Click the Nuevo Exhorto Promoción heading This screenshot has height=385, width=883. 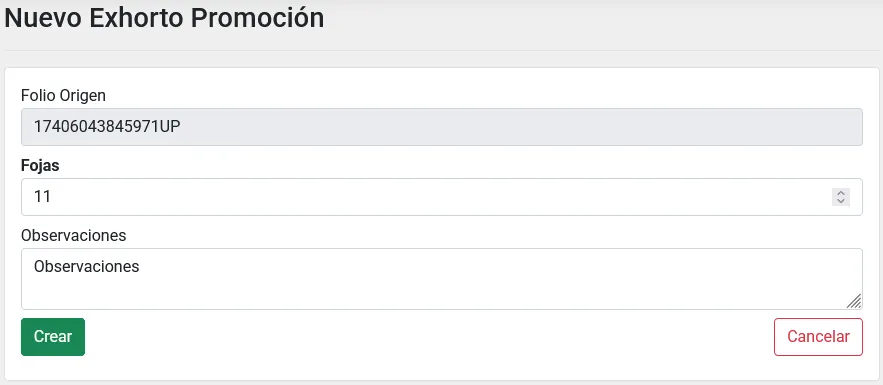pyautogui.click(x=164, y=18)
